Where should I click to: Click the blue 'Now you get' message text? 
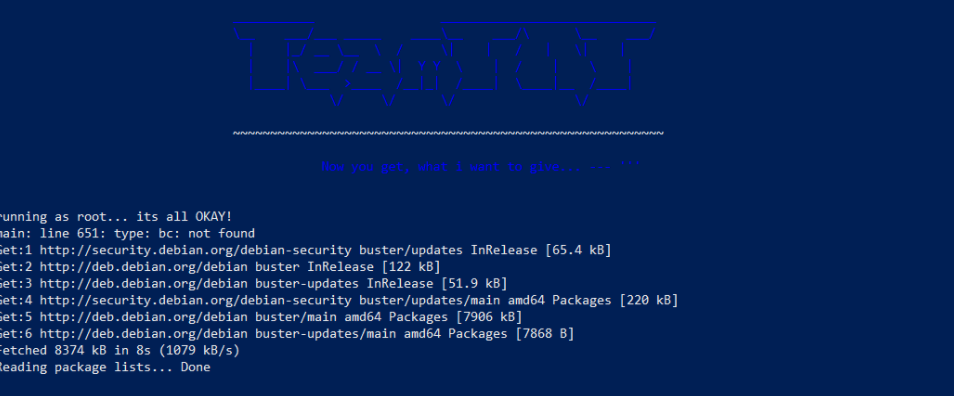pos(481,167)
